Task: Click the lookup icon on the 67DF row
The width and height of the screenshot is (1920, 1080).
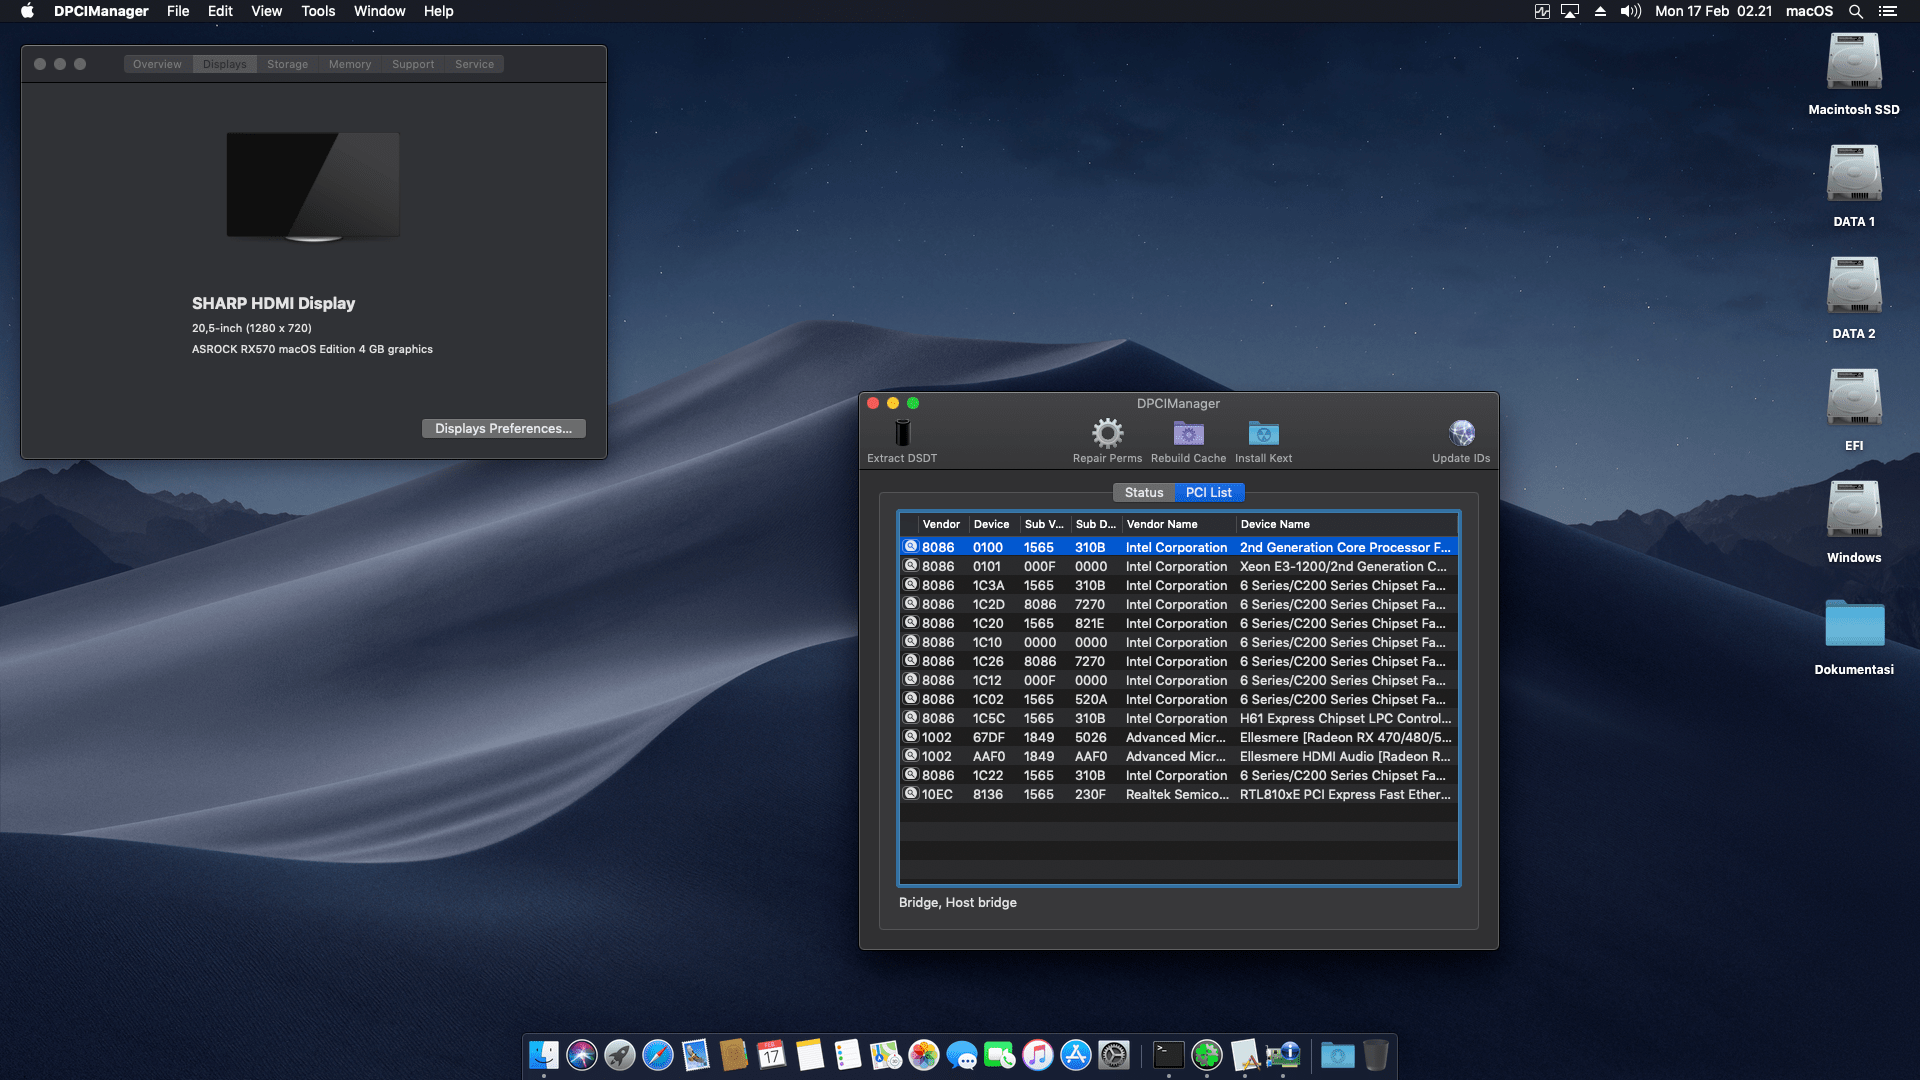Action: [x=911, y=737]
